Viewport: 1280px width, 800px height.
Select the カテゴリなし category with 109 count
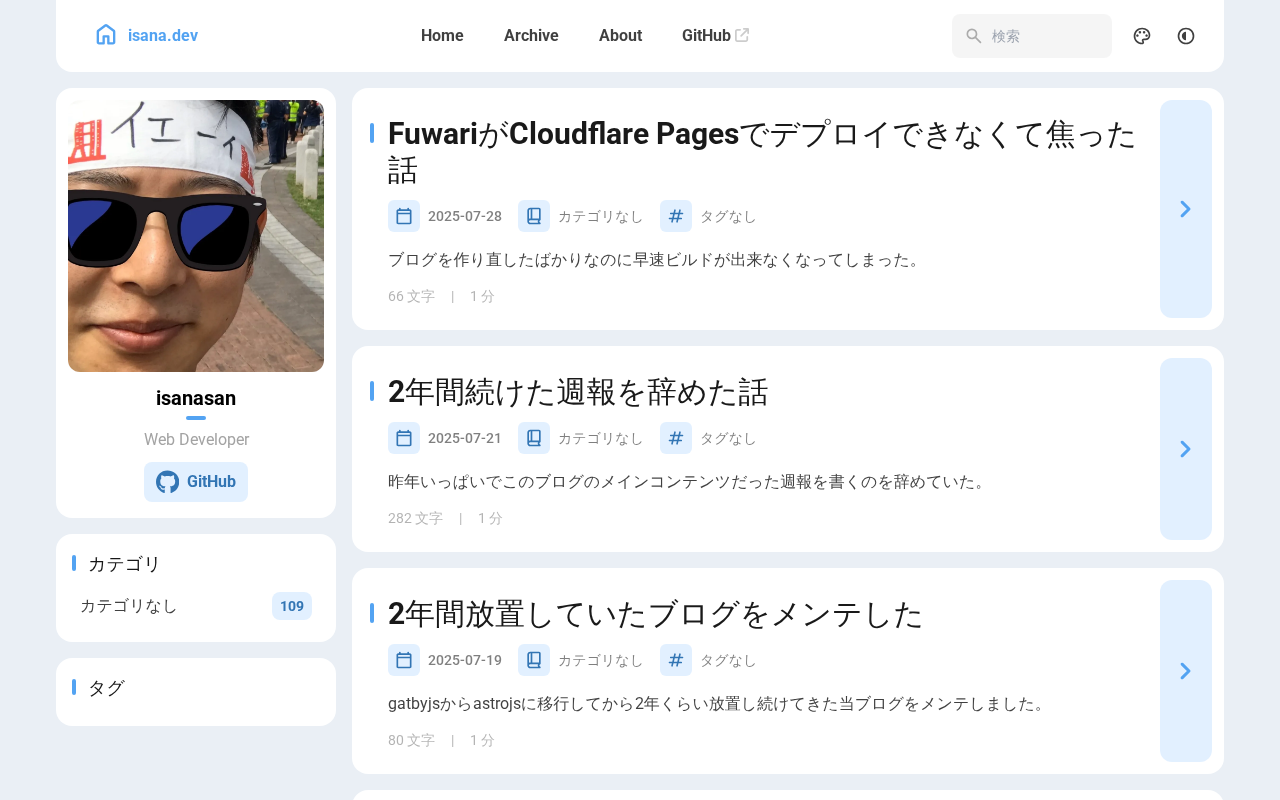pyautogui.click(x=196, y=606)
